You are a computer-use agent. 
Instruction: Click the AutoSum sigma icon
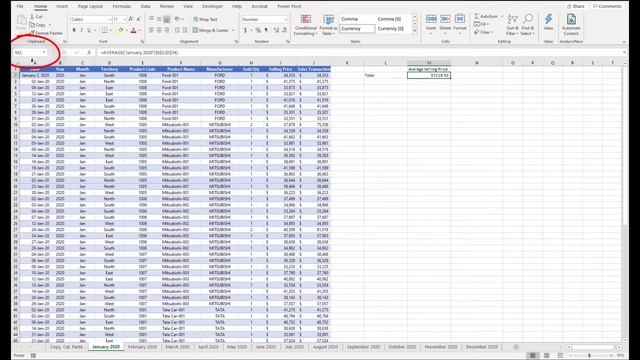pos(477,16)
